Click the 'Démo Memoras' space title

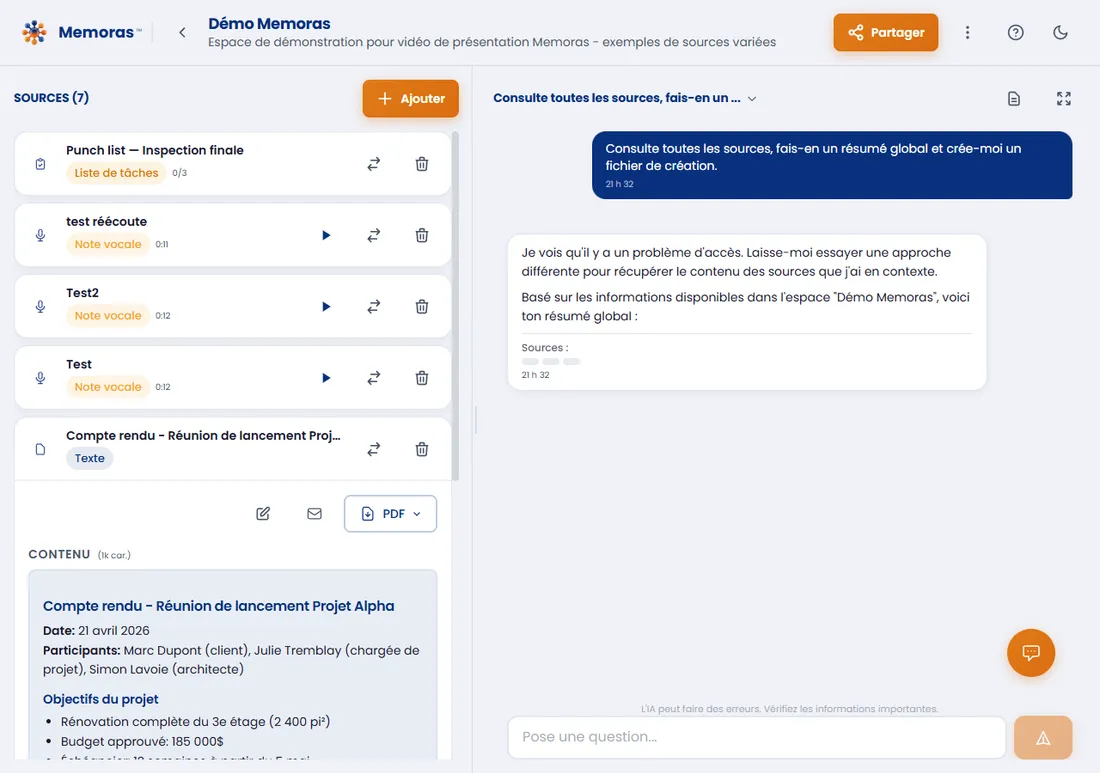tap(269, 23)
